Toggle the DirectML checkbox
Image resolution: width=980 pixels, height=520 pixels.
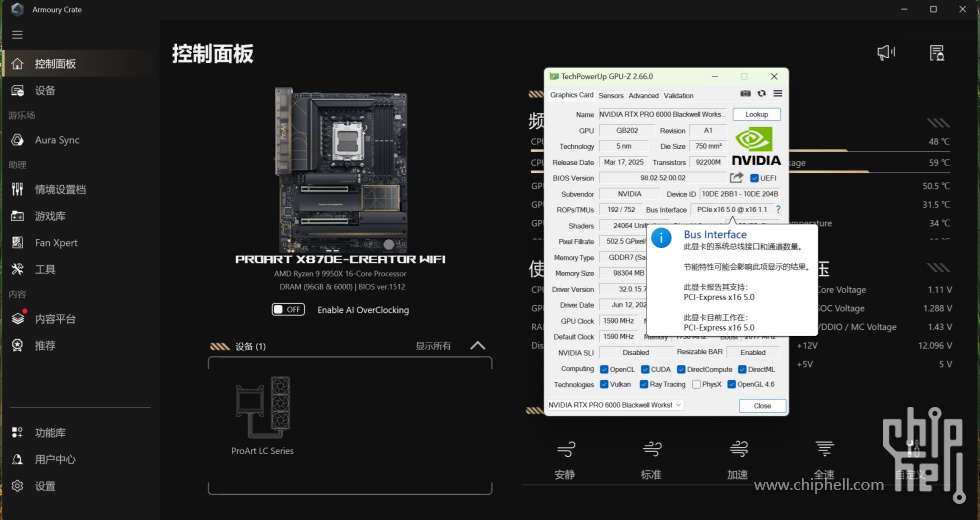[x=742, y=369]
